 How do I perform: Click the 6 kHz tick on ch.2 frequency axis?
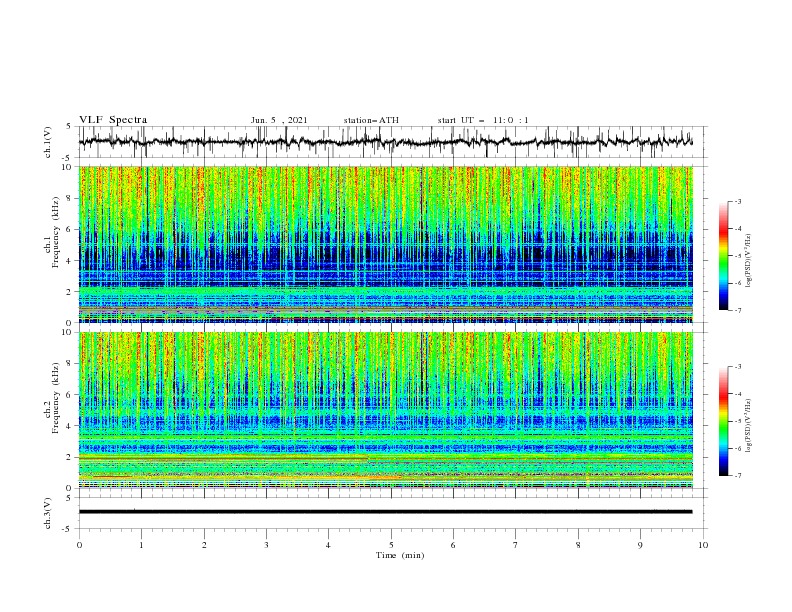[70, 394]
